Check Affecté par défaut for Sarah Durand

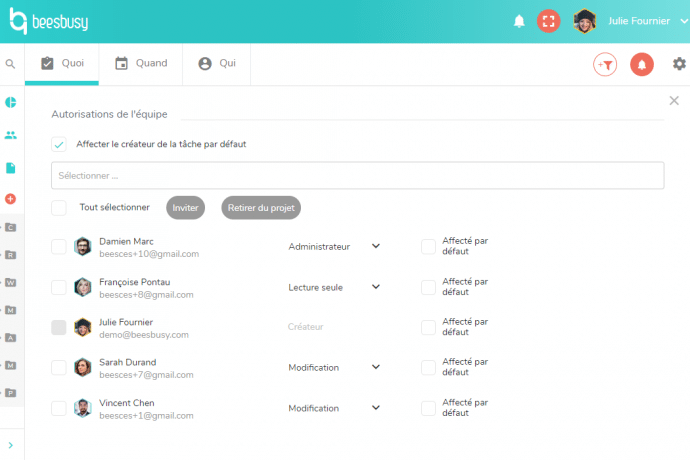point(428,368)
